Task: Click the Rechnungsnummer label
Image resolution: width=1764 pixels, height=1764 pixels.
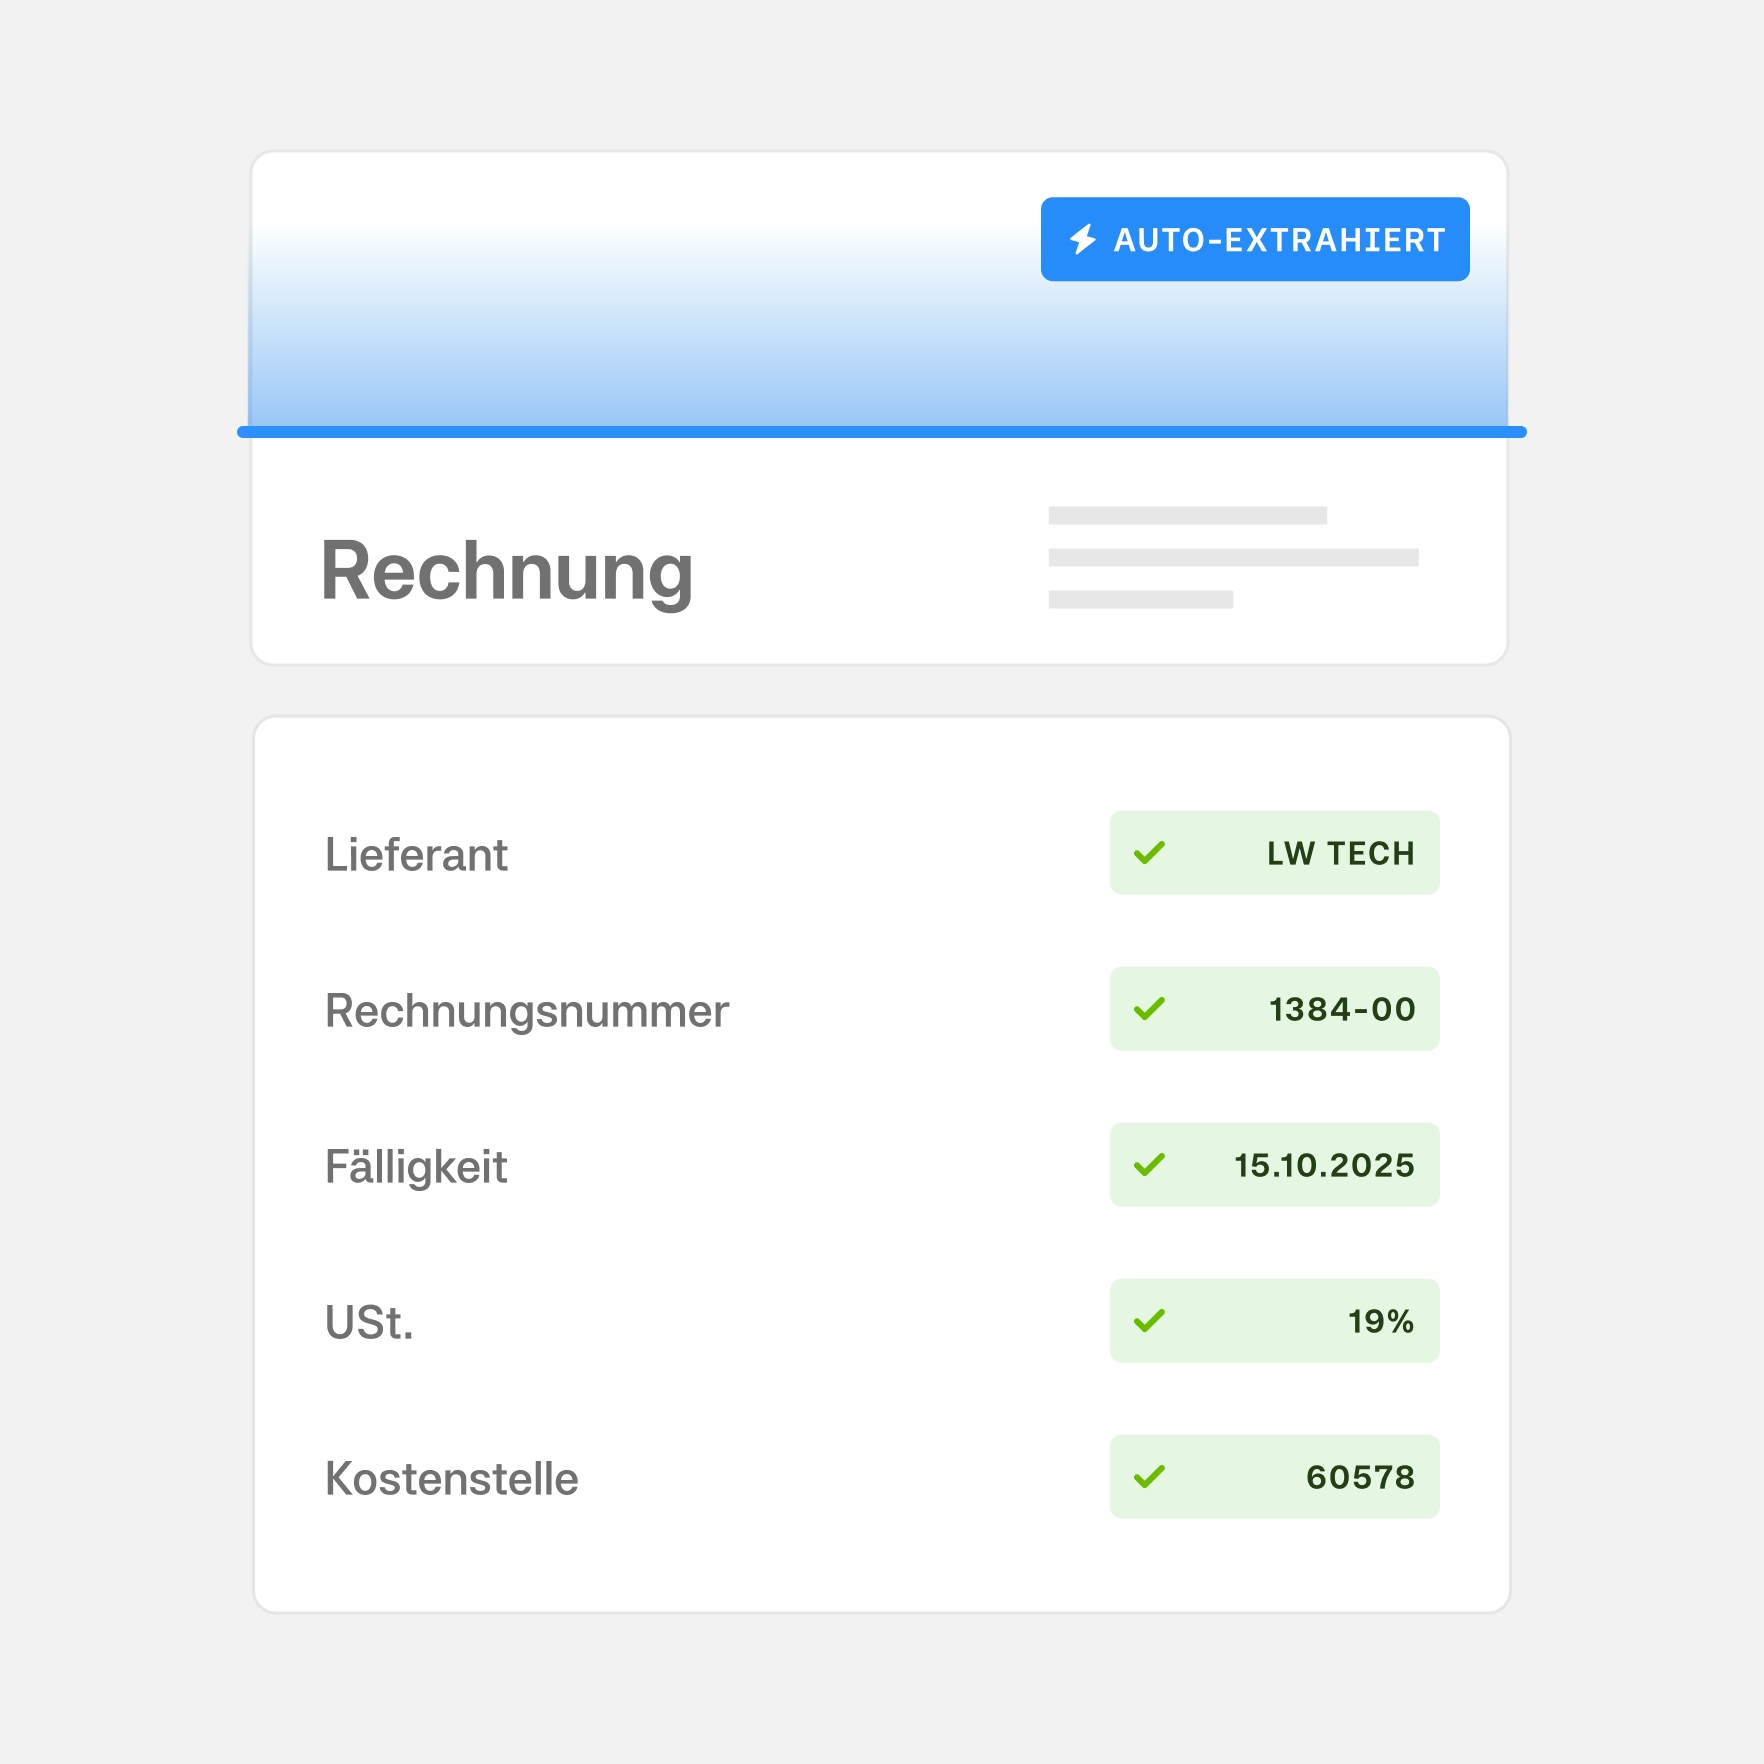Action: tap(527, 1011)
